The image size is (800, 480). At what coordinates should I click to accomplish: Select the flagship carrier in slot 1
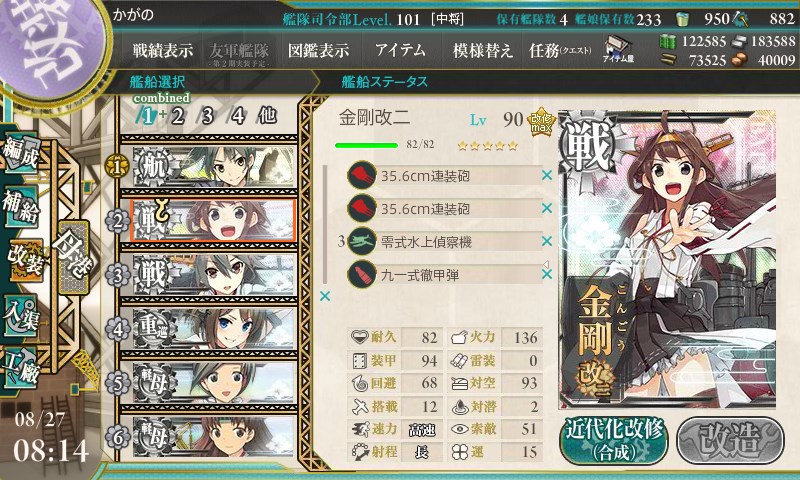[214, 166]
